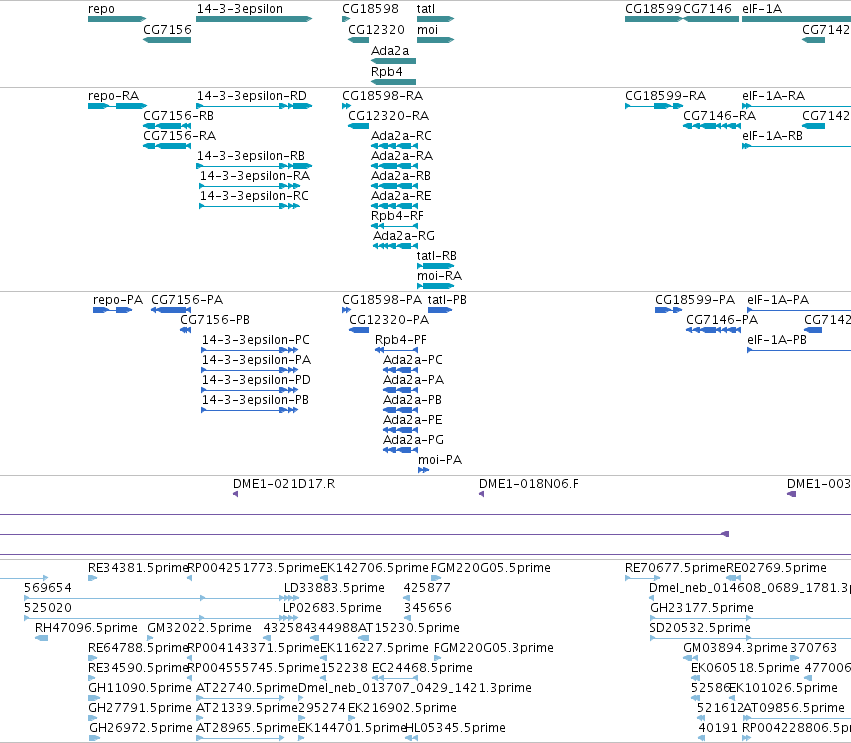Select the 14-3-3epsilon-RC transcript
The width and height of the screenshot is (851, 743).
coord(250,206)
